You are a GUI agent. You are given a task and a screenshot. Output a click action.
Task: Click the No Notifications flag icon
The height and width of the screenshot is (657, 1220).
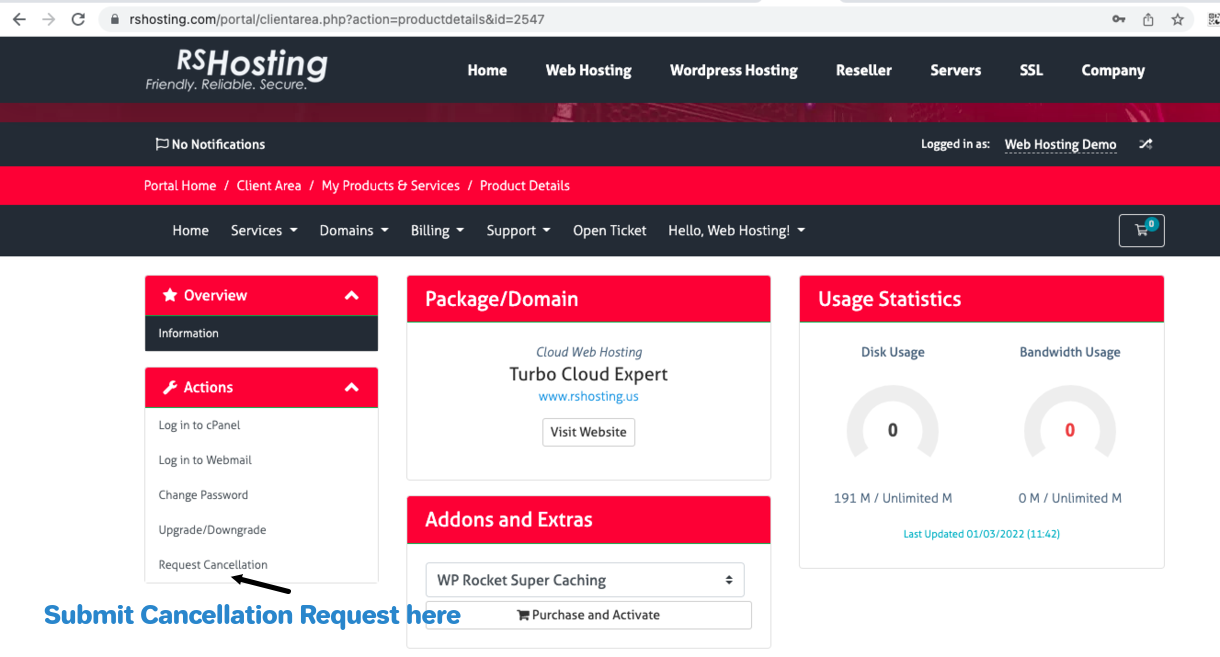pos(162,144)
